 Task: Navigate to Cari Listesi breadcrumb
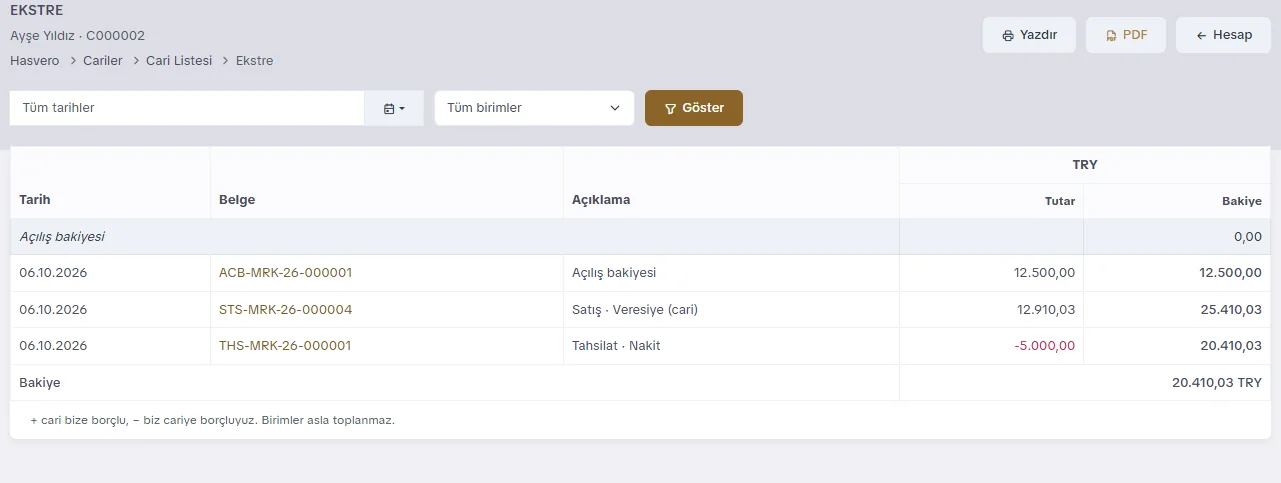[179, 61]
